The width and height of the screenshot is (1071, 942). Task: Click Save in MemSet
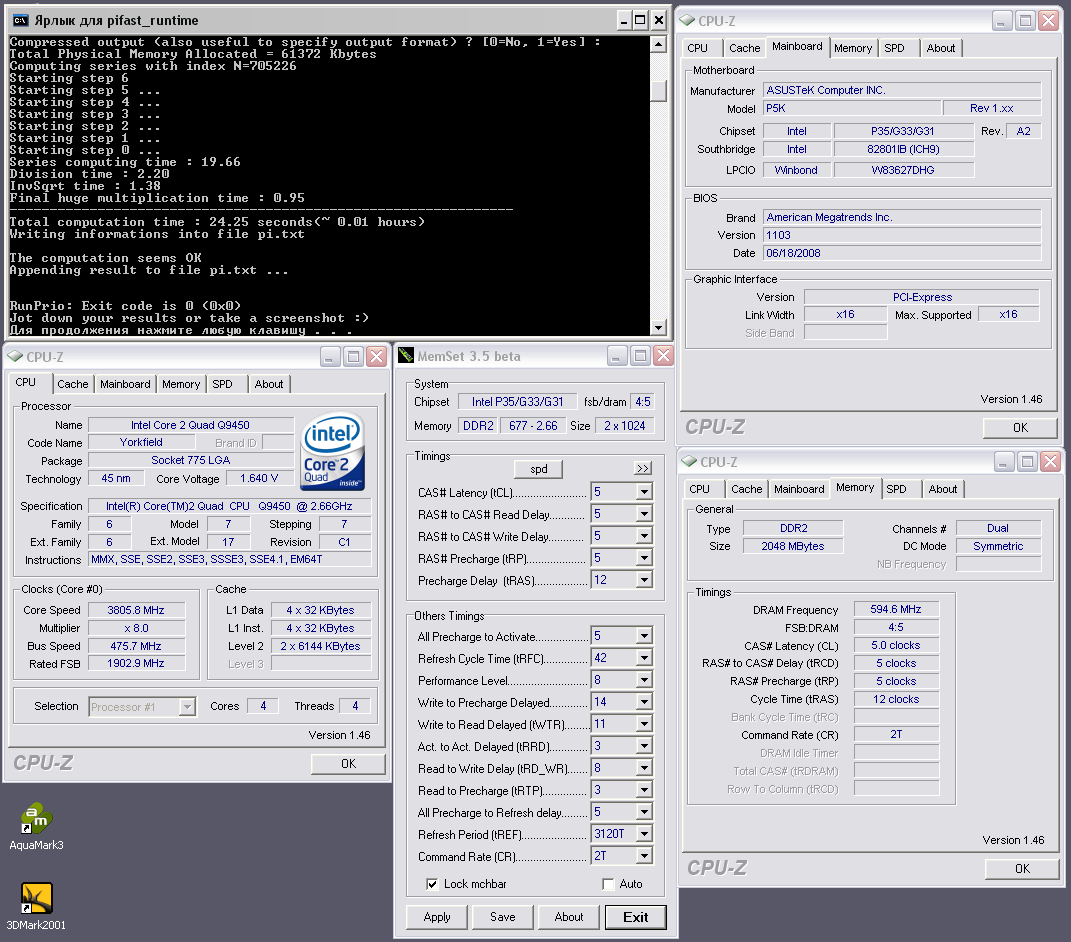coord(502,917)
